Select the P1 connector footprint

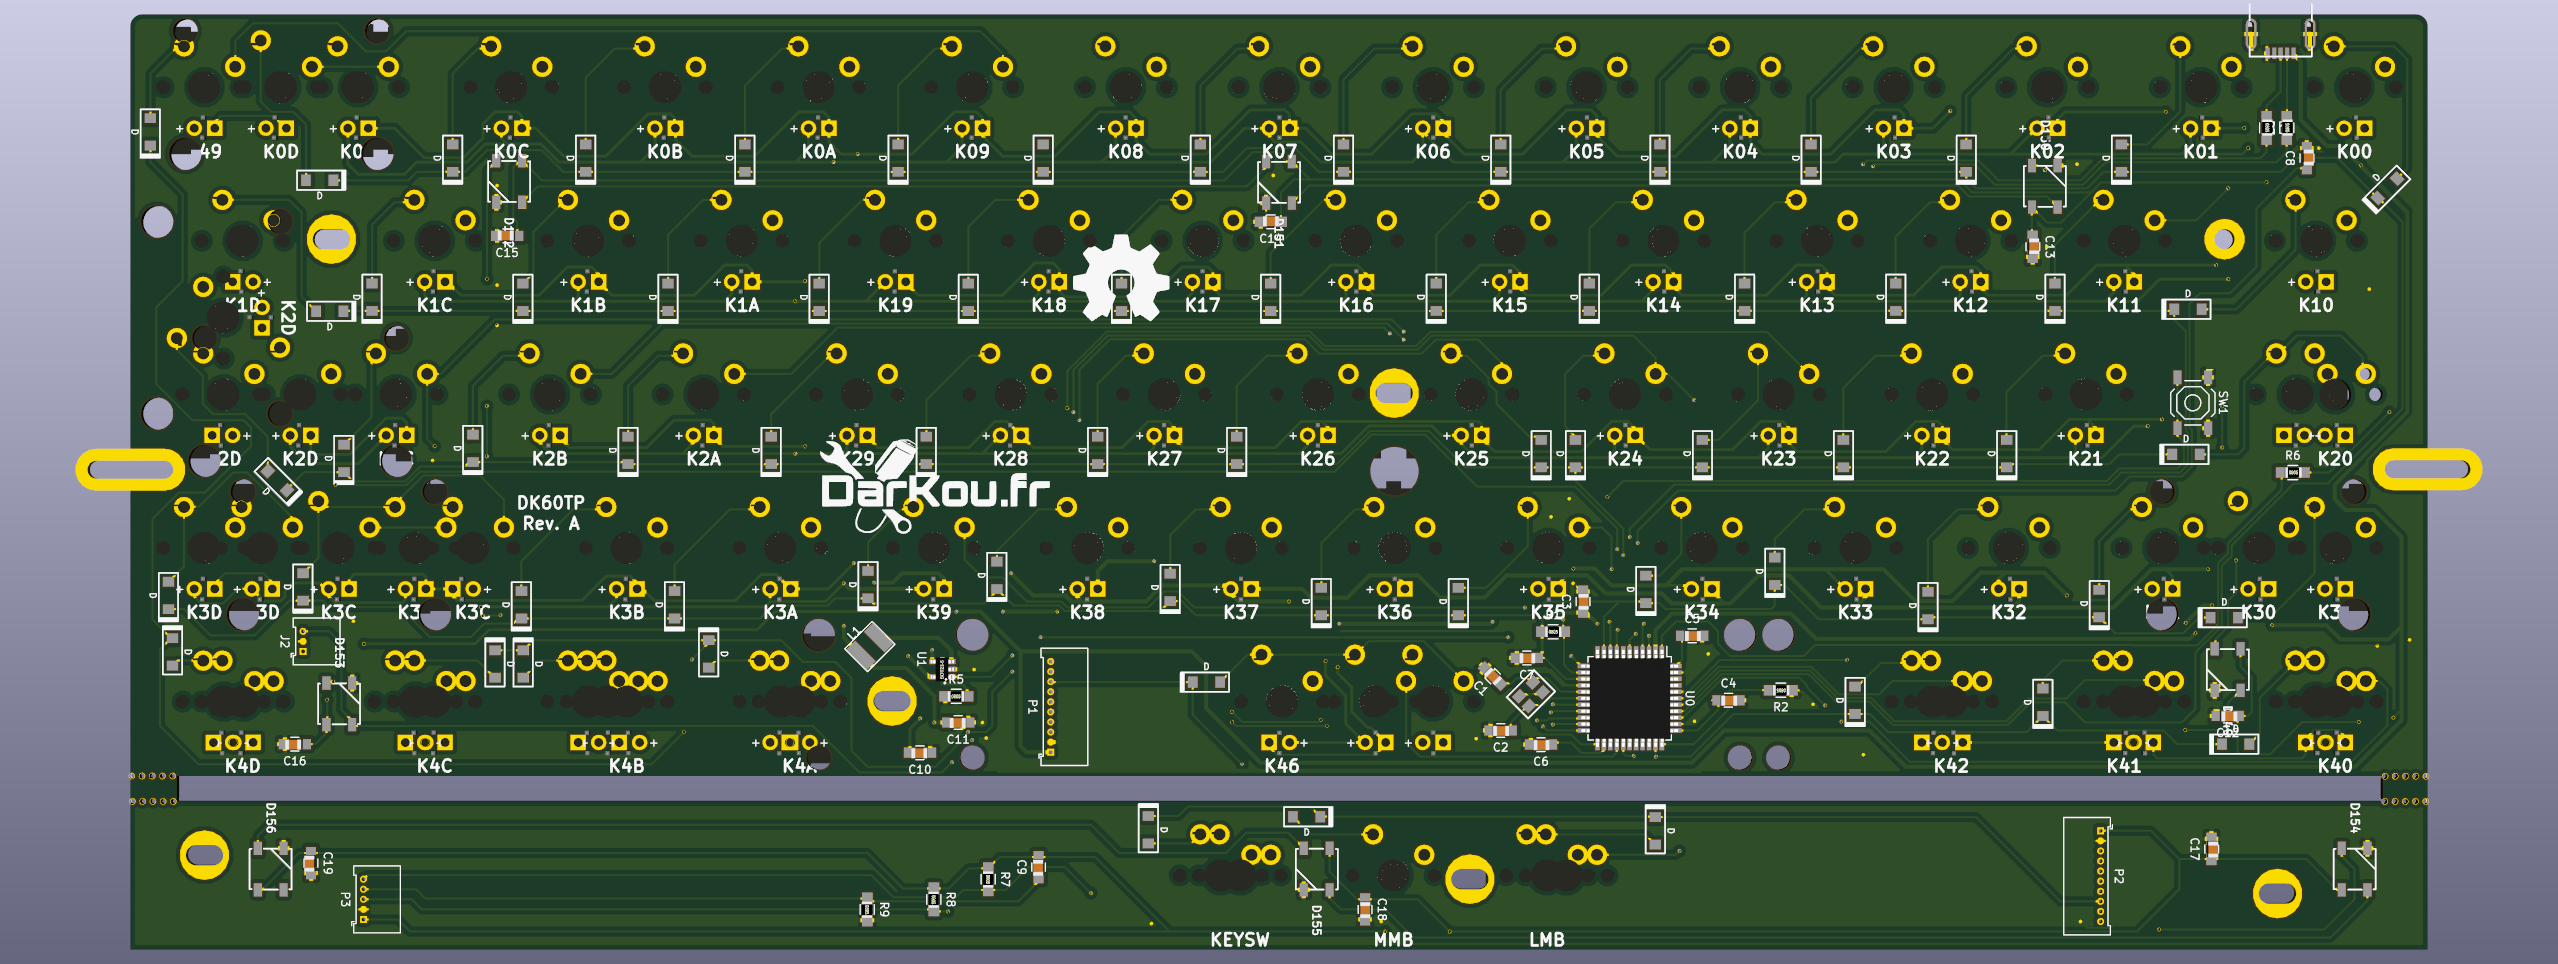click(1064, 707)
